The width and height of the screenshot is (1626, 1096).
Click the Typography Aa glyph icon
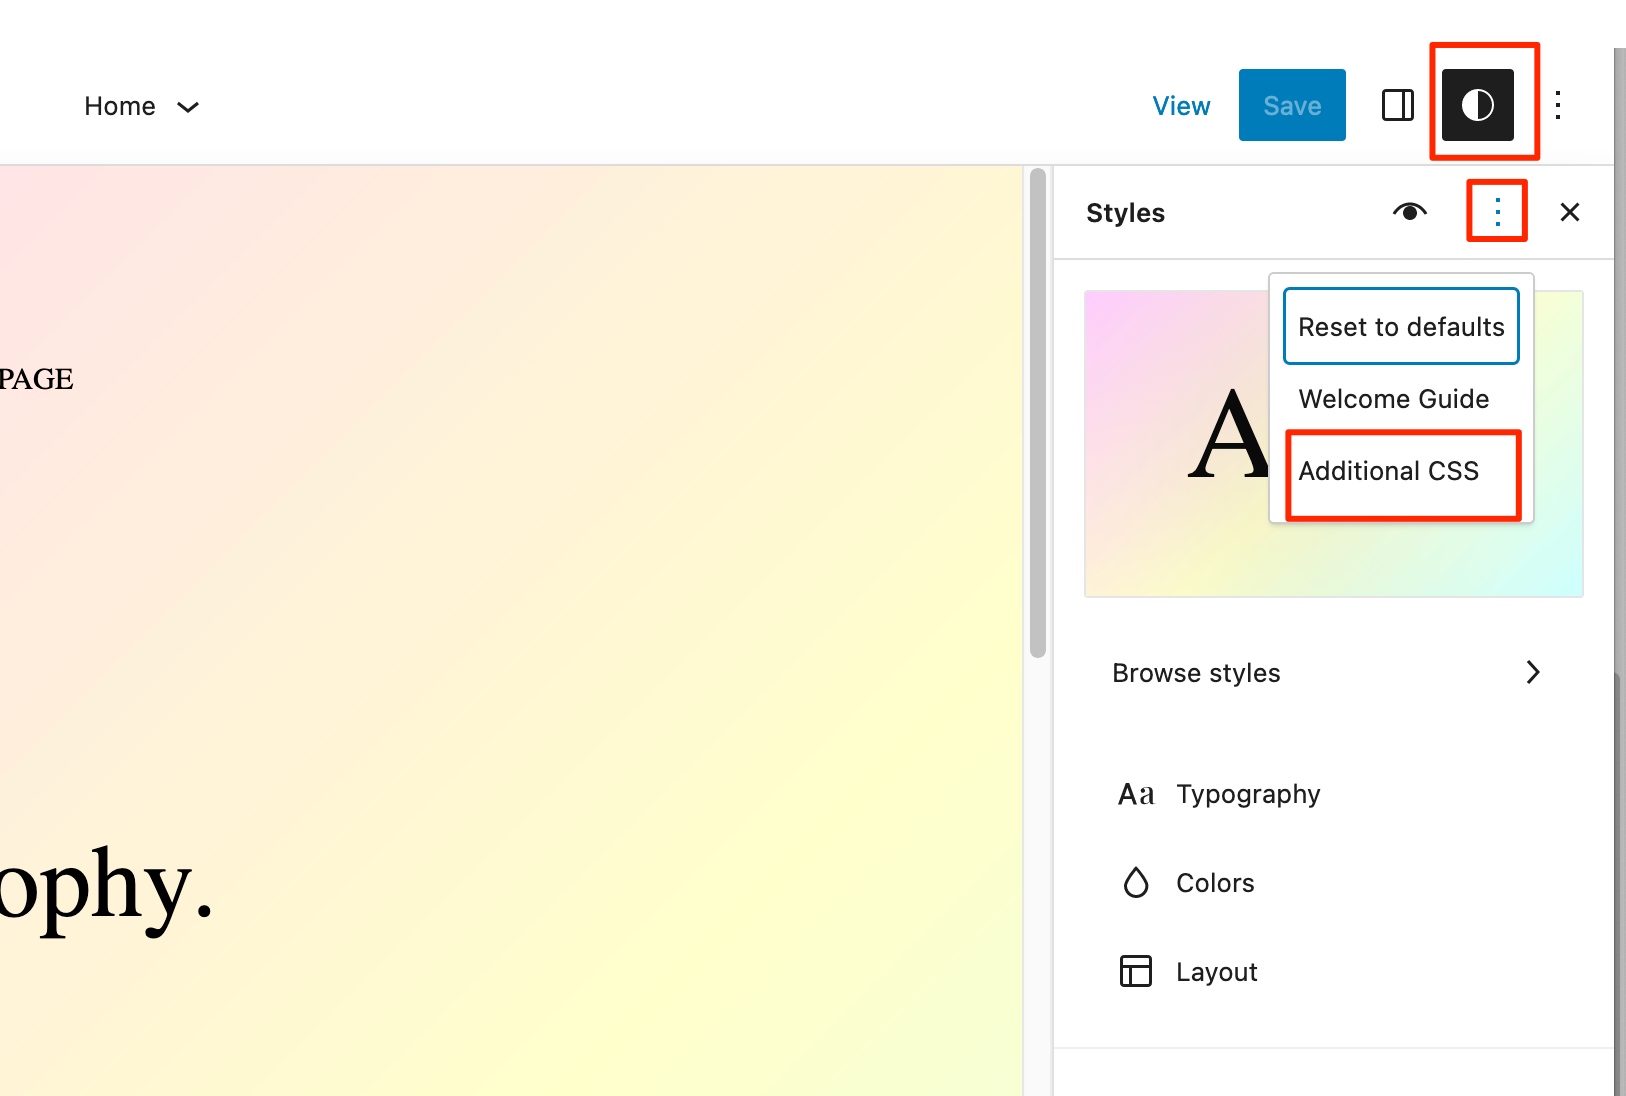(x=1136, y=793)
